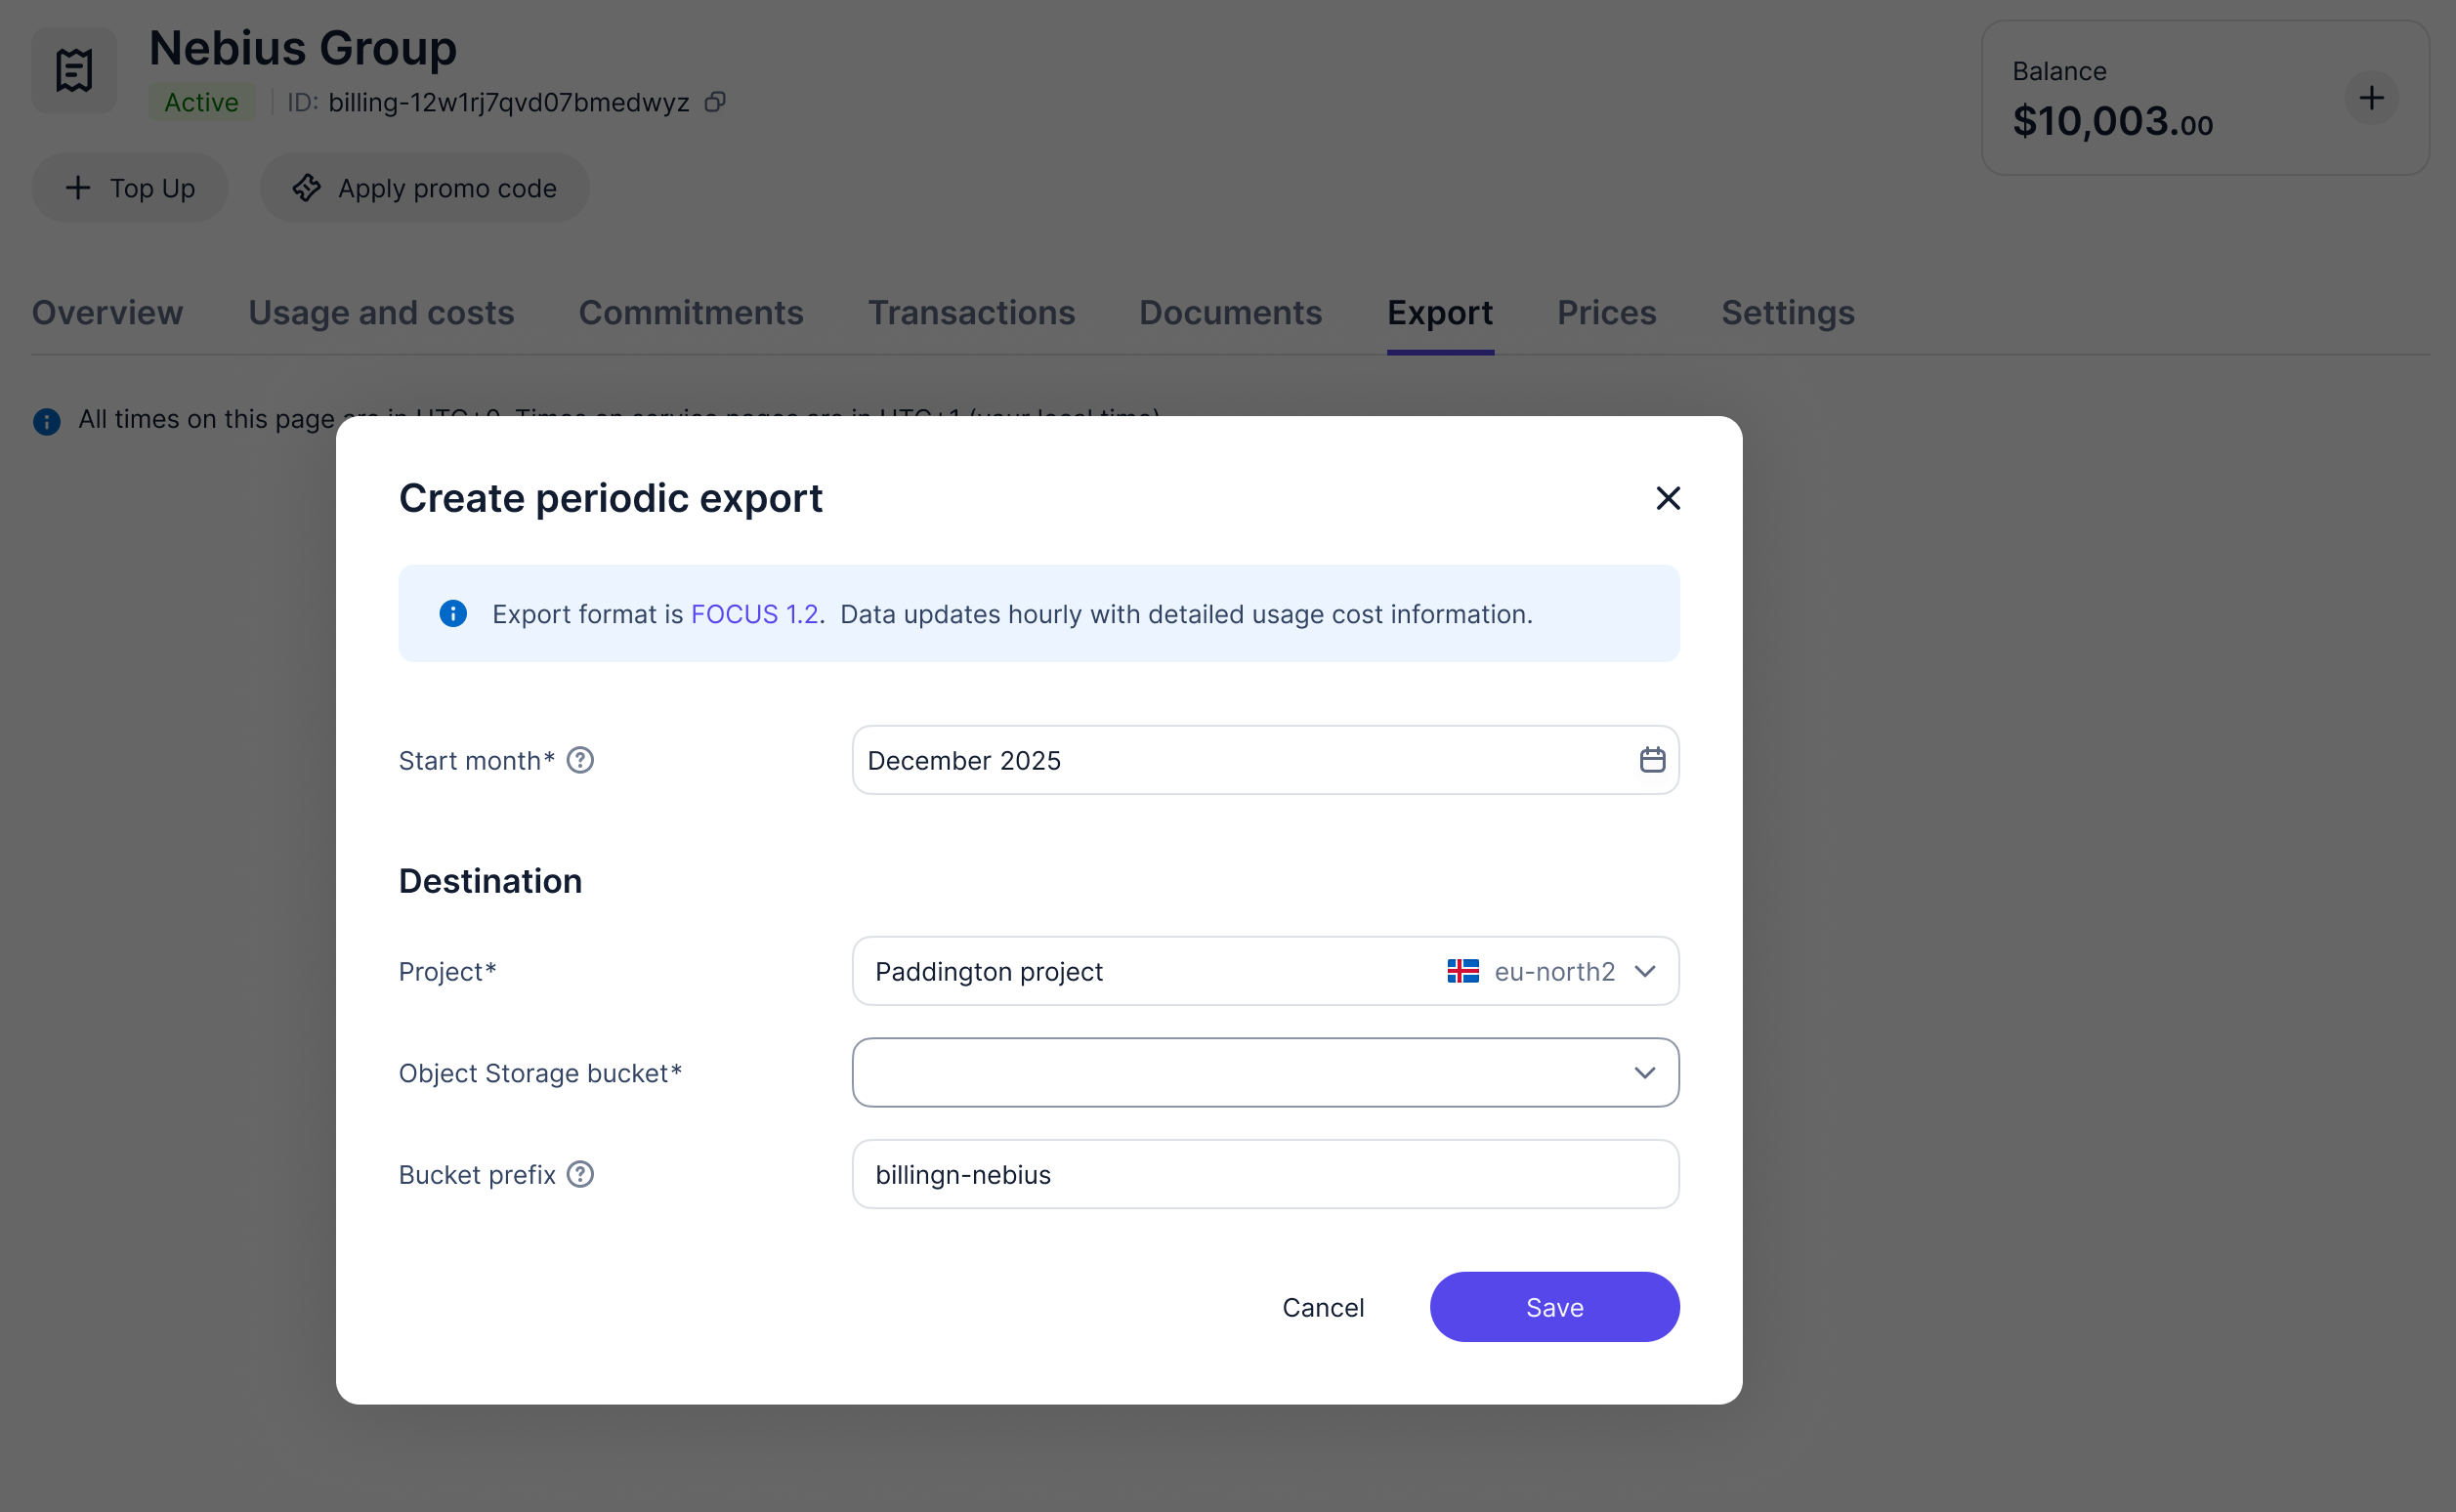
Task: Click Cancel in the export dialog
Action: coord(1322,1307)
